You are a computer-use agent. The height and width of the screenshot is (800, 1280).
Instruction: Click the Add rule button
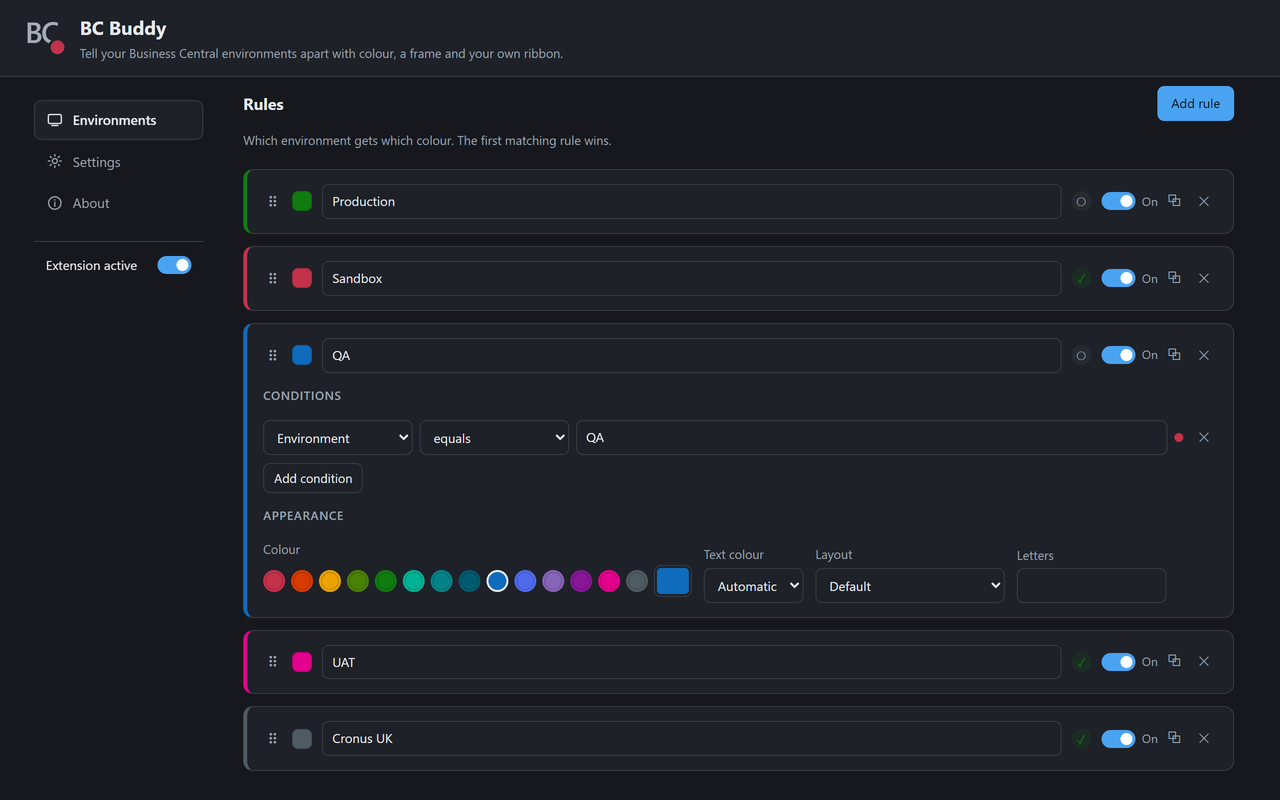coord(1195,103)
